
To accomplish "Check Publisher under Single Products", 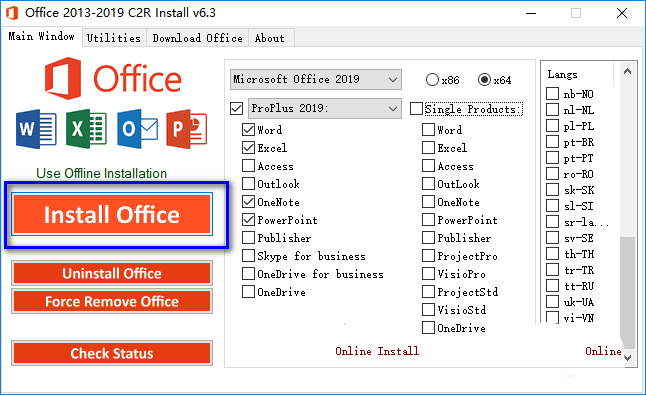I will click(428, 238).
